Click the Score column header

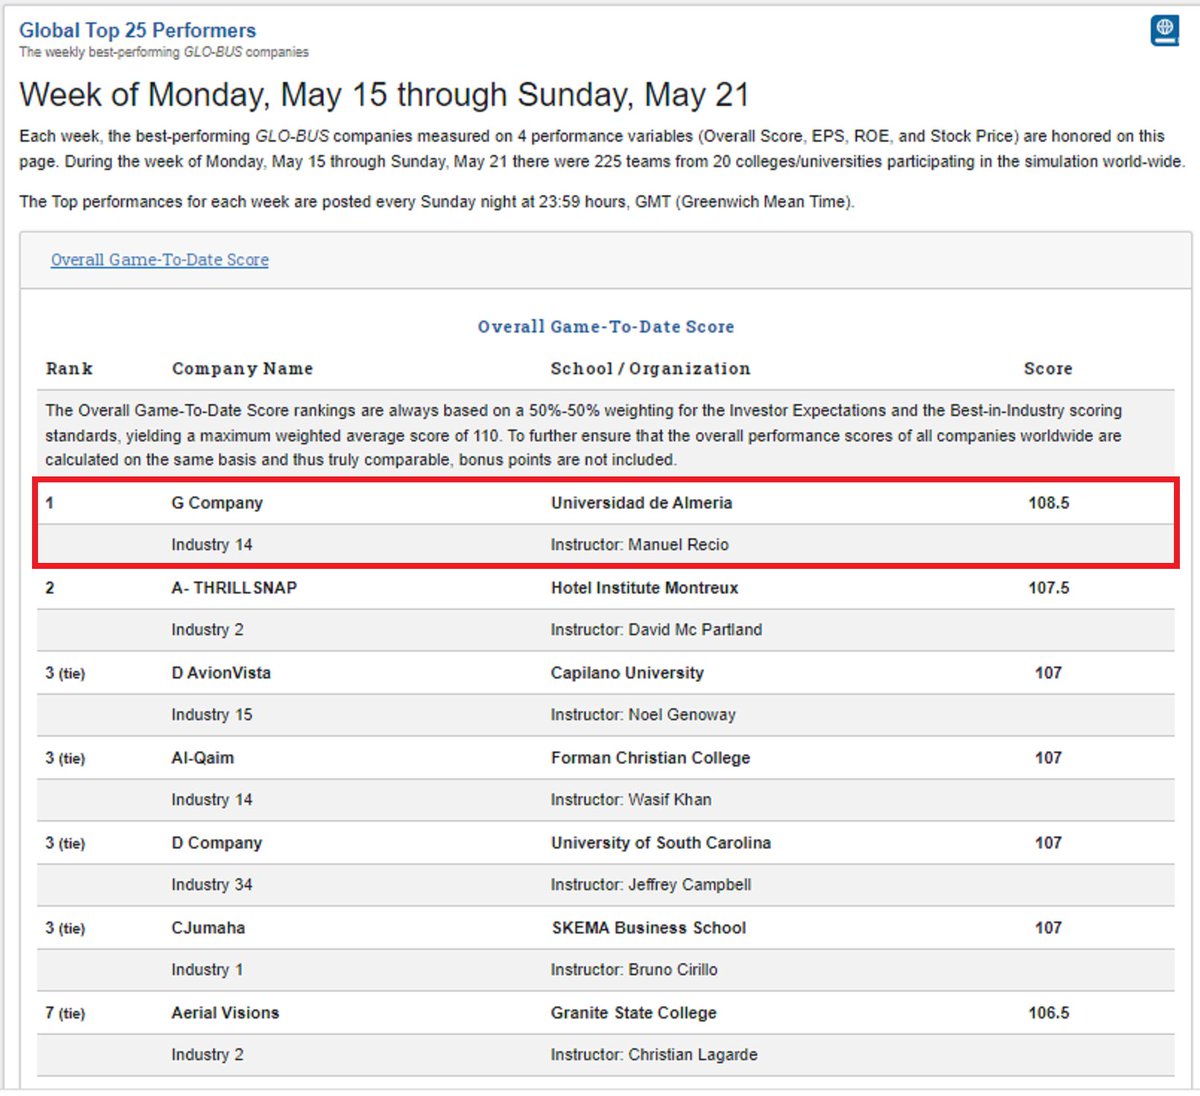tap(1048, 368)
